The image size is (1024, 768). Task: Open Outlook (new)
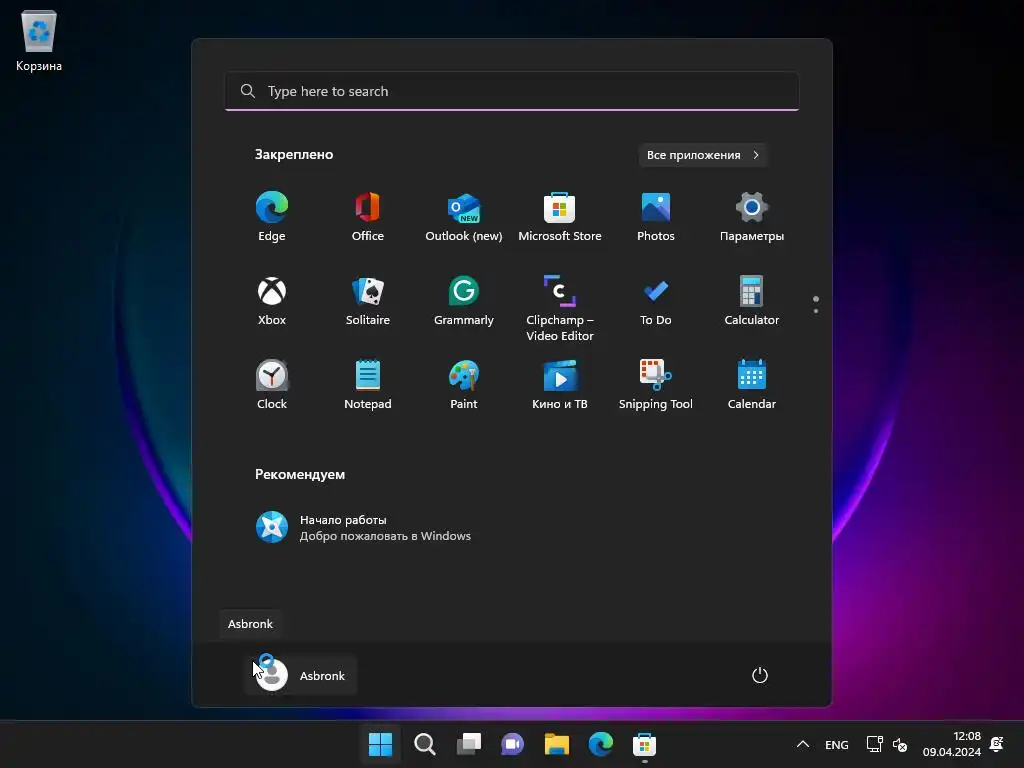pyautogui.click(x=464, y=217)
